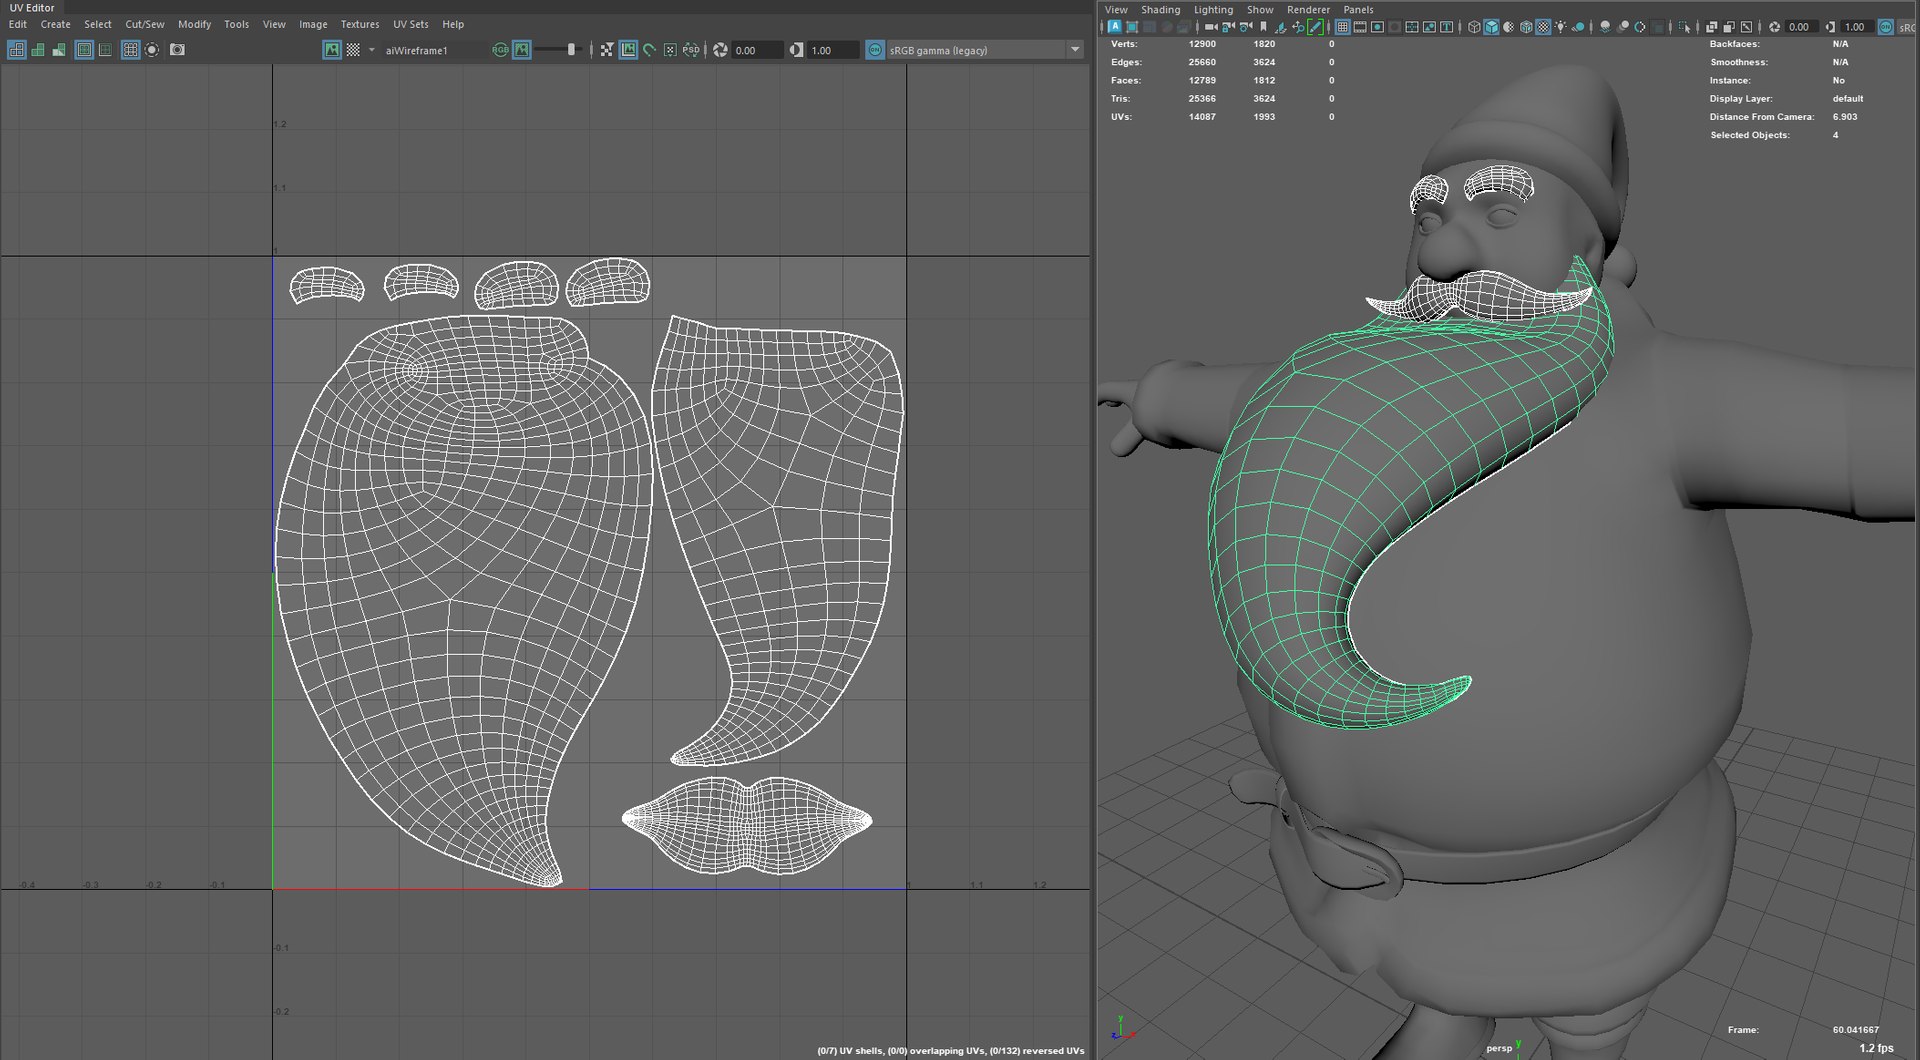Open Tools menu in UV Editor

coord(237,24)
